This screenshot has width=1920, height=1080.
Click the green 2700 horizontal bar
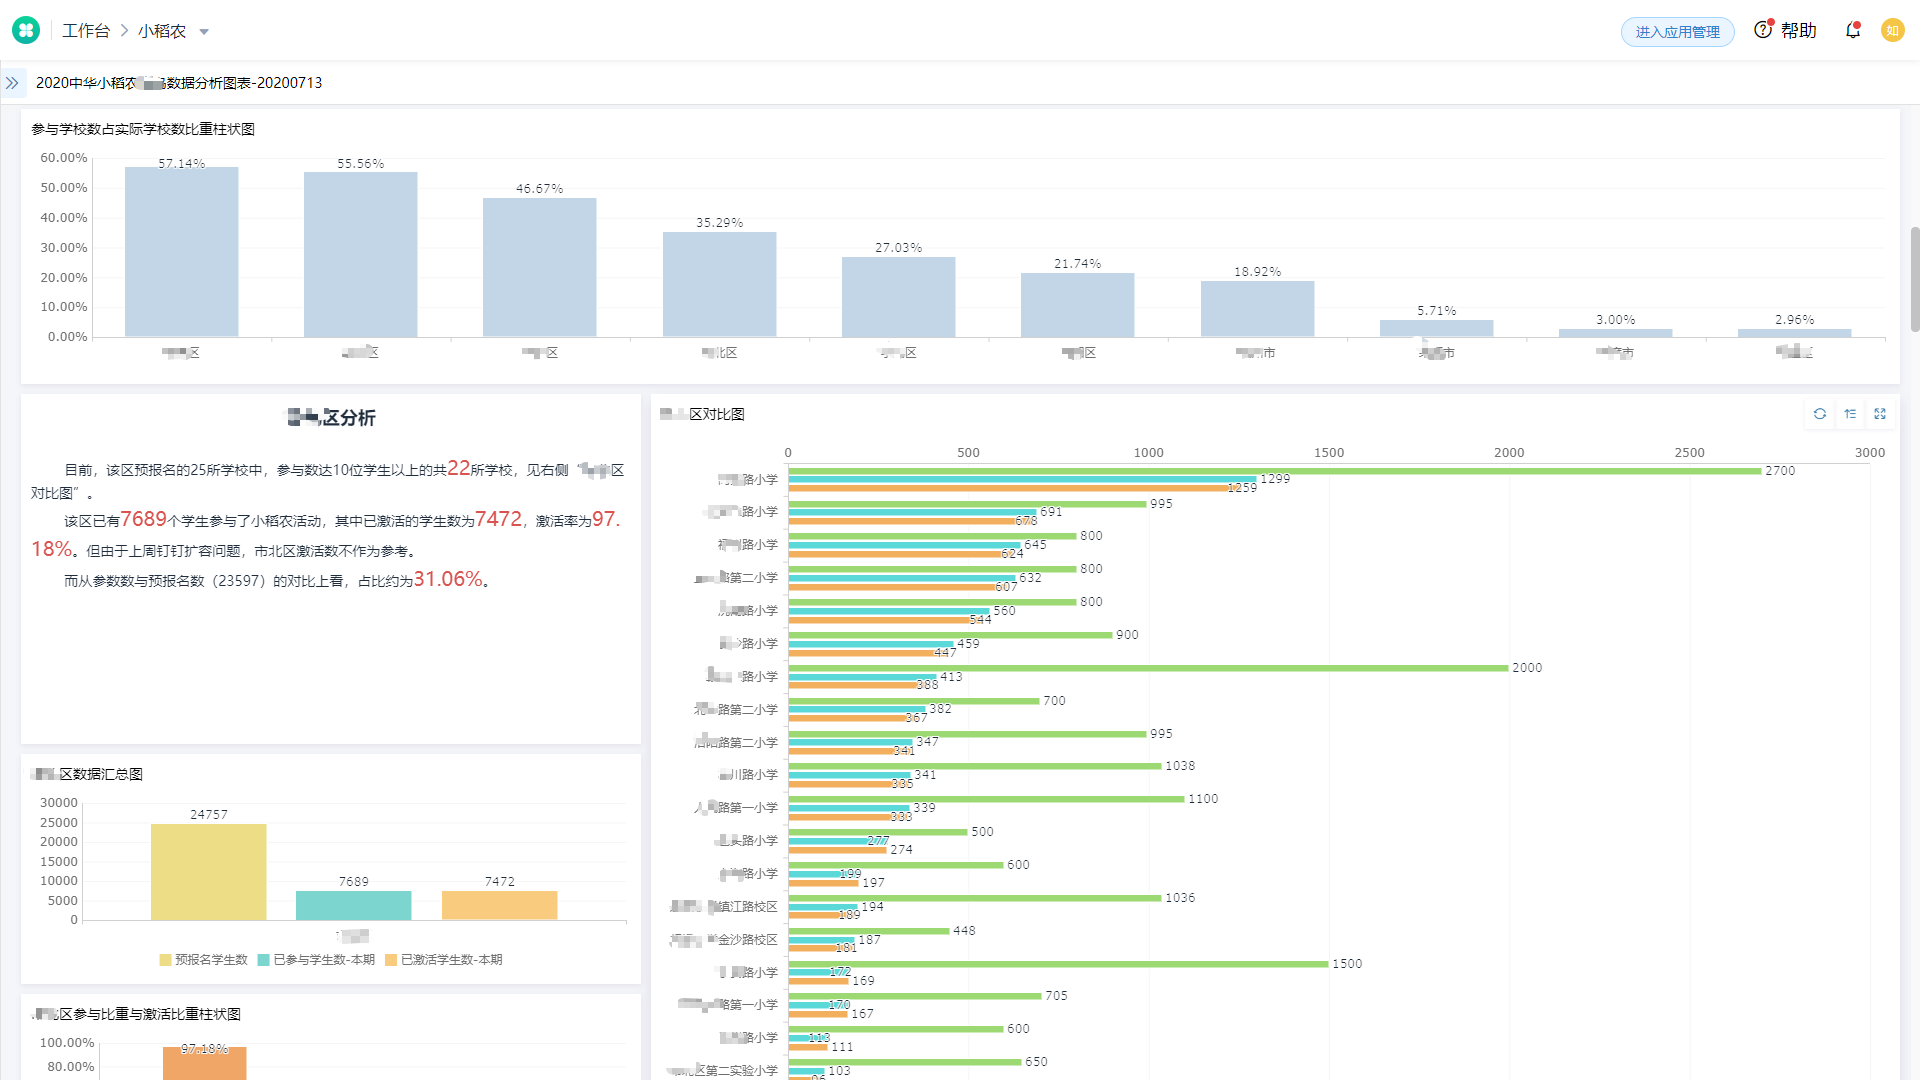coord(1275,471)
